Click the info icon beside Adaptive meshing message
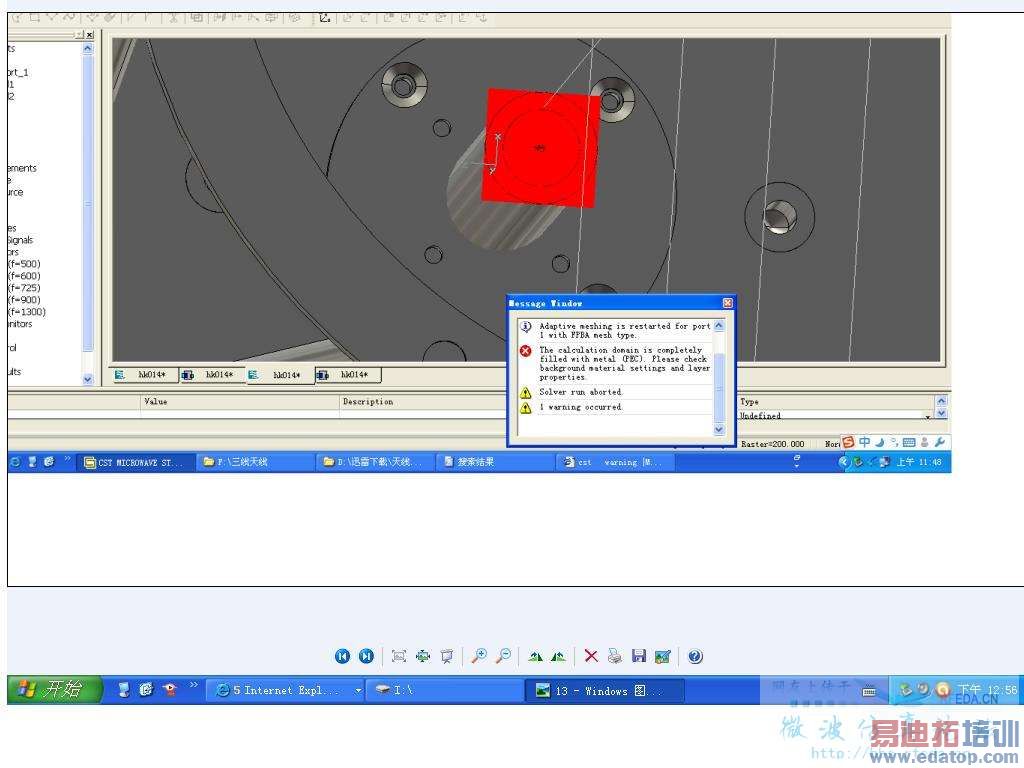The image size is (1024, 768). pos(526,326)
